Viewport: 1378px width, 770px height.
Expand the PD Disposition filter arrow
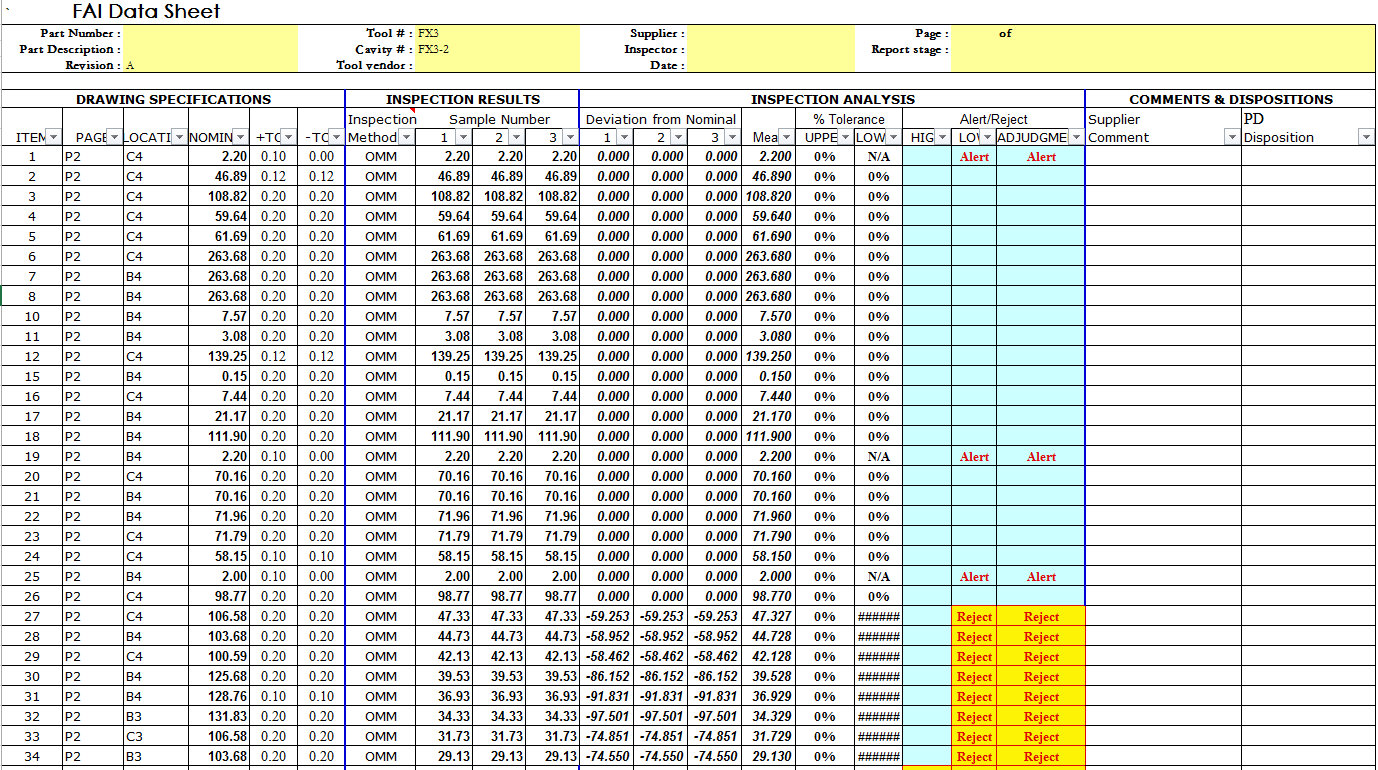[x=1366, y=137]
